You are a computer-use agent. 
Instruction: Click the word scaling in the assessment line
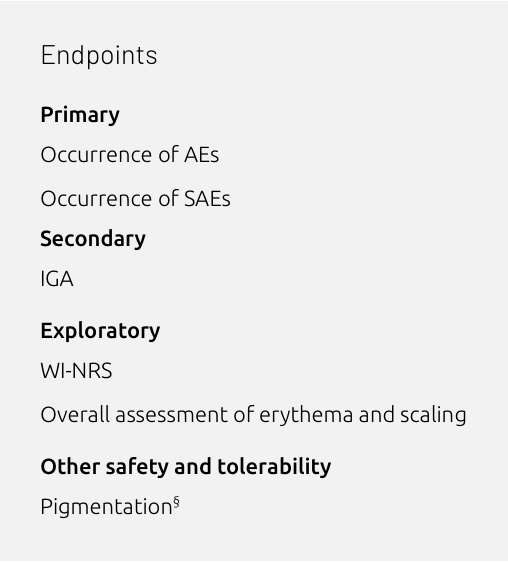pyautogui.click(x=433, y=416)
